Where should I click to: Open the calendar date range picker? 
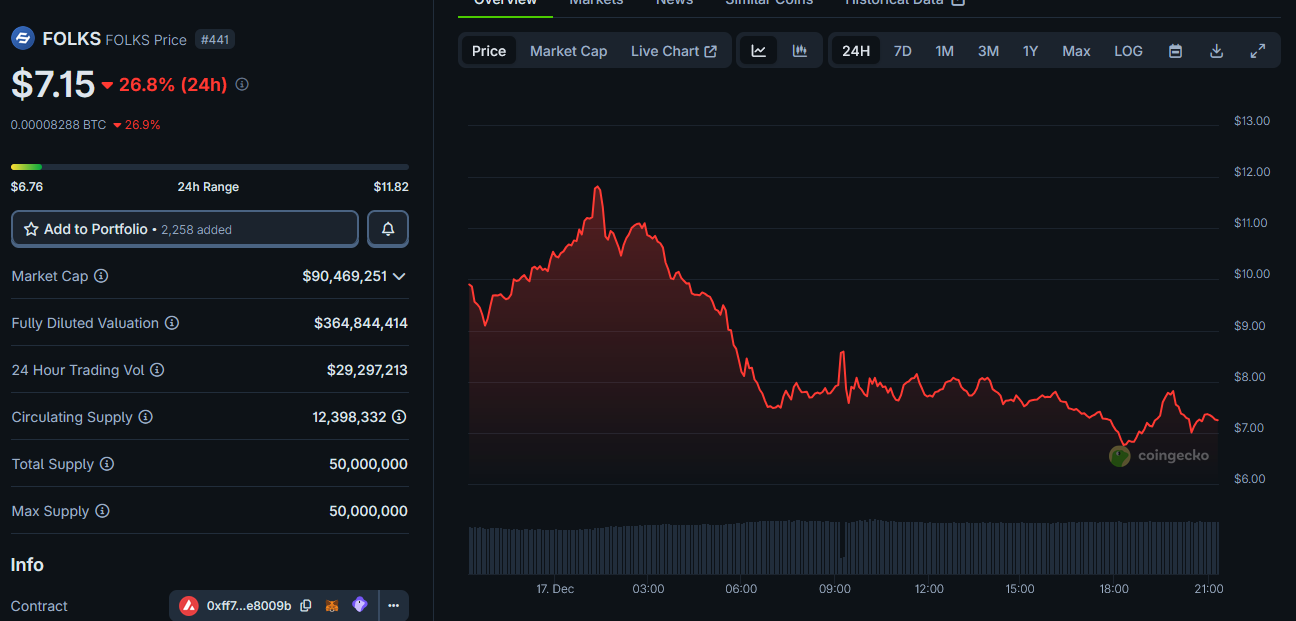tap(1176, 51)
